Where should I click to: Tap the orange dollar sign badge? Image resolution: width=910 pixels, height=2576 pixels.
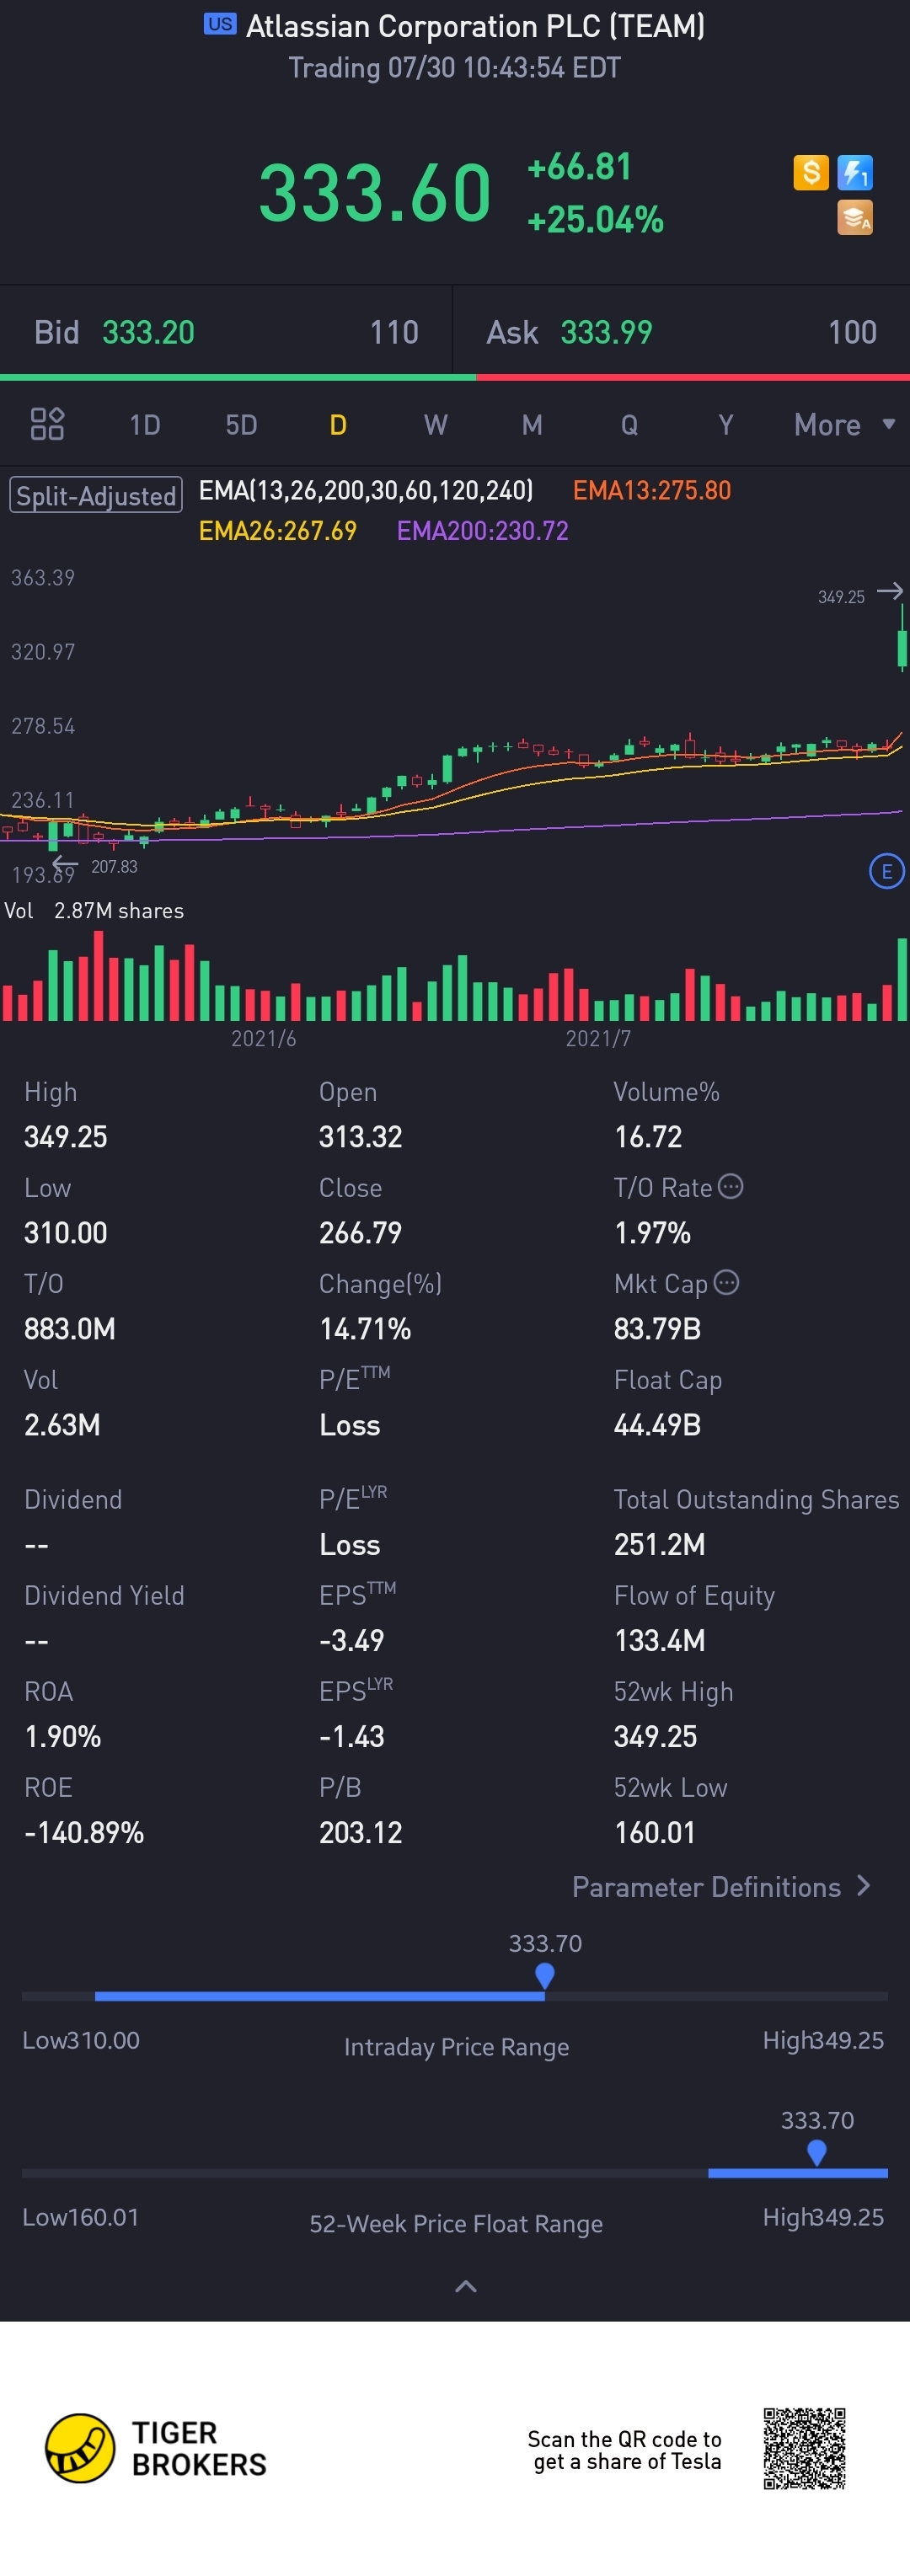pos(811,172)
